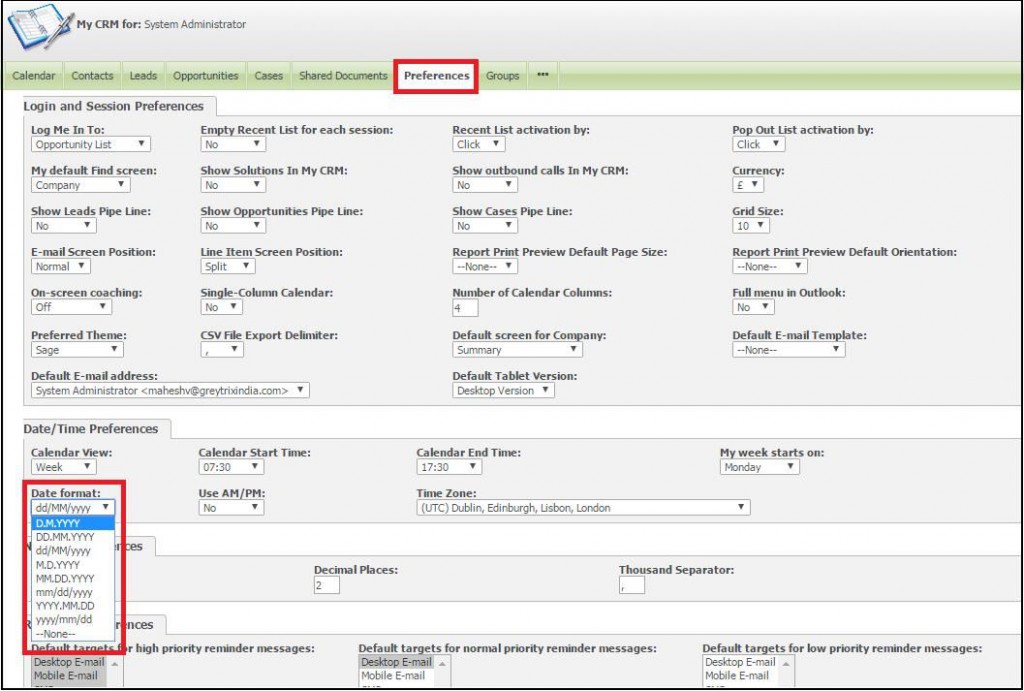This screenshot has height=691, width=1024.
Task: Click the Thousand Separator input box
Action: (x=631, y=586)
